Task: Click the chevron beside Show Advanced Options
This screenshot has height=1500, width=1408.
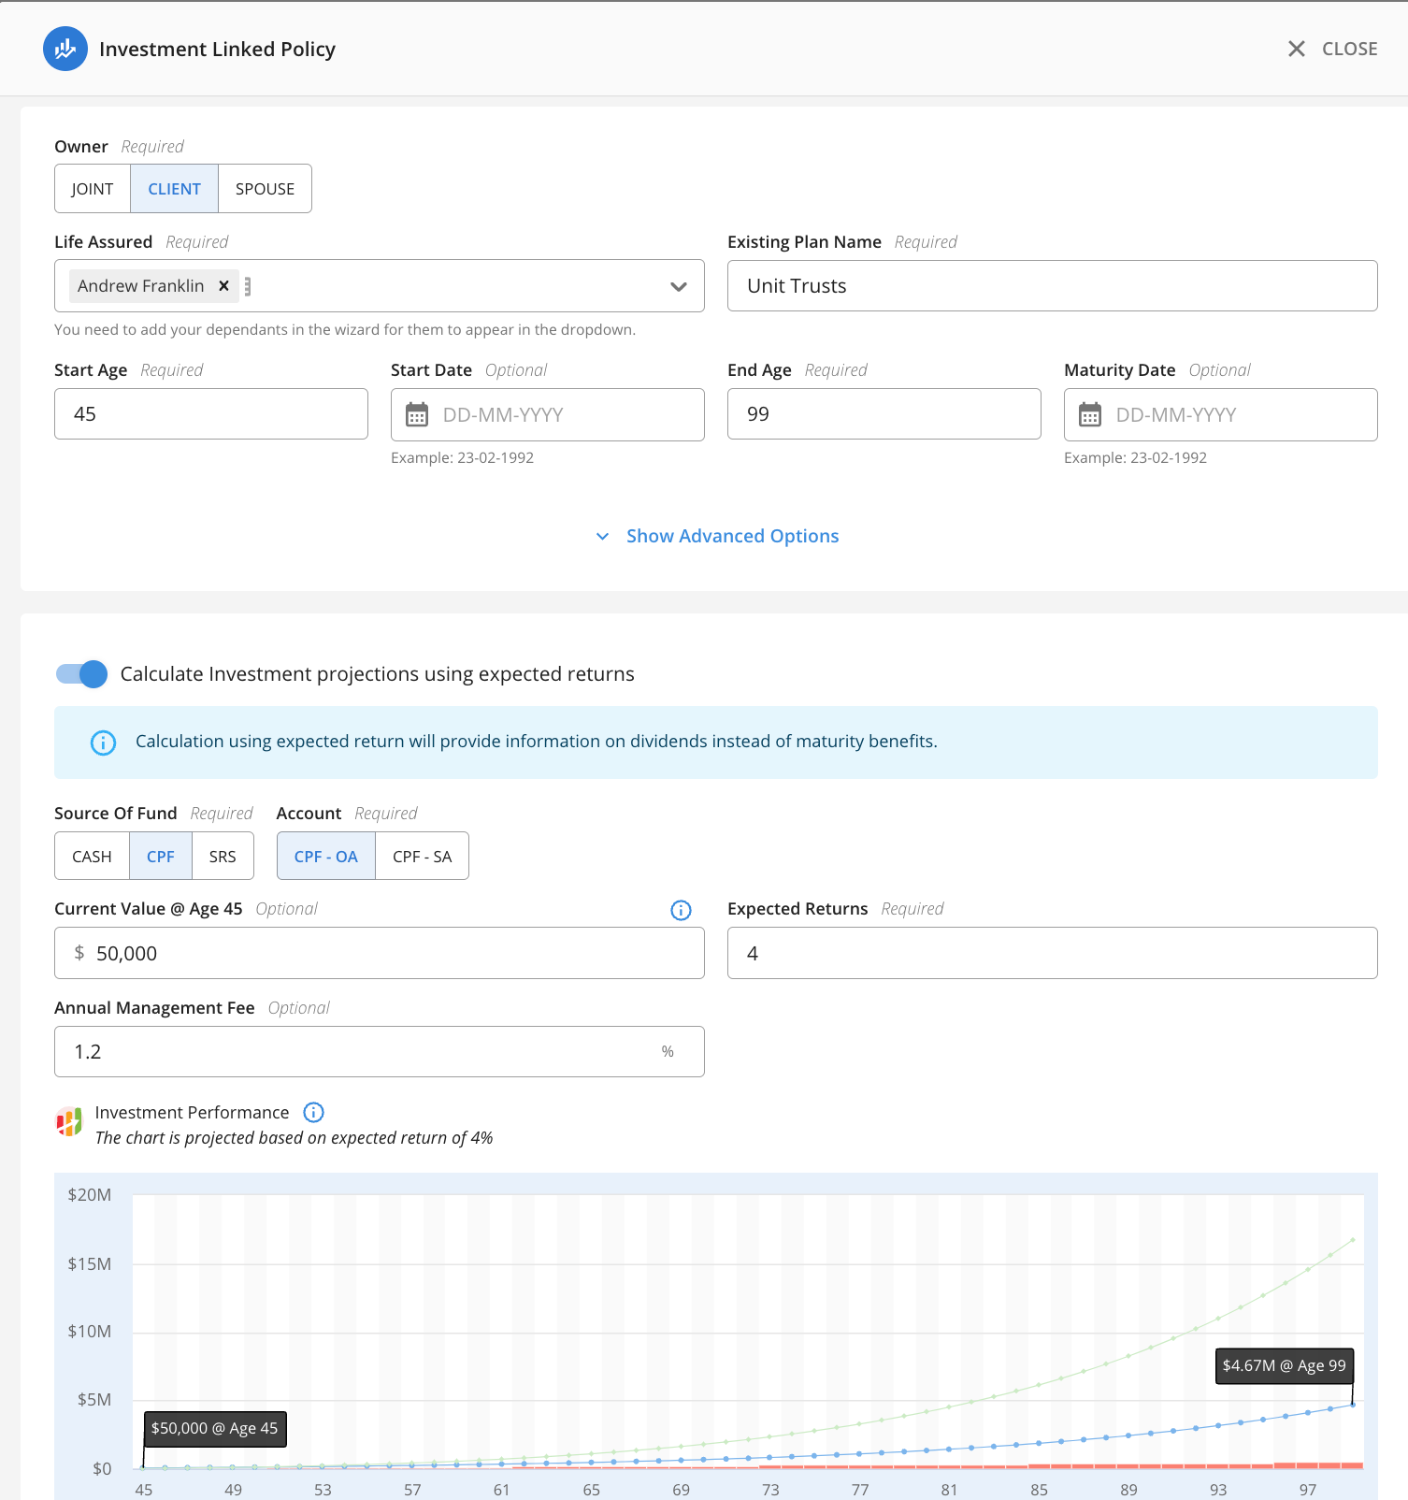Action: tap(602, 537)
